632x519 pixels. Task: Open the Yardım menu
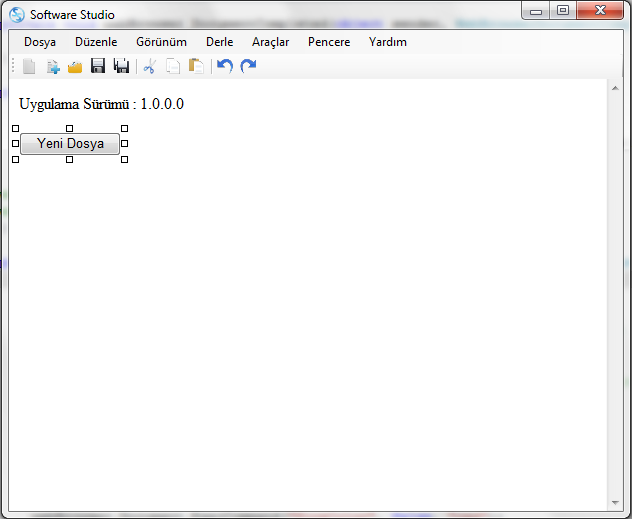tap(388, 42)
